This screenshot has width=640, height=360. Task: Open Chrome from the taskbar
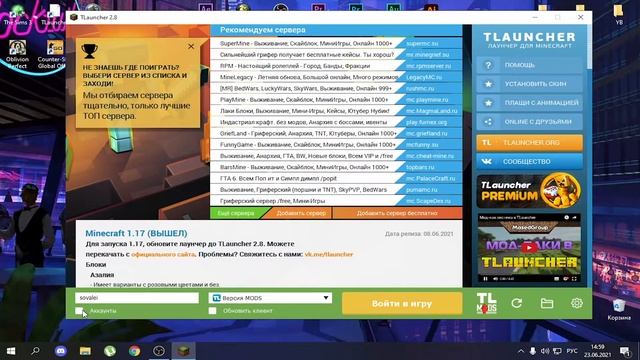click(134, 351)
